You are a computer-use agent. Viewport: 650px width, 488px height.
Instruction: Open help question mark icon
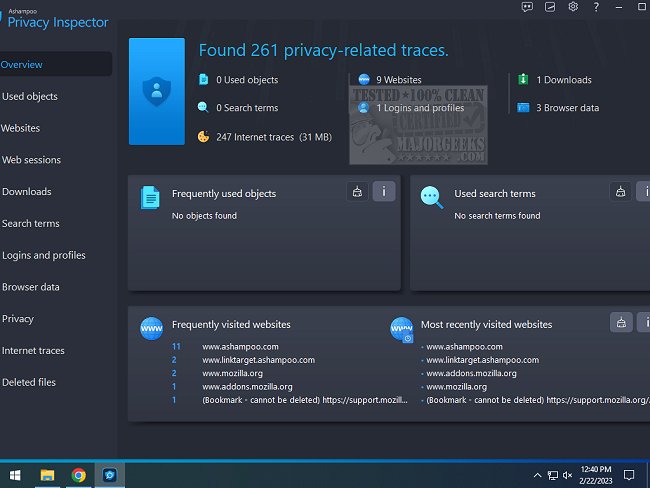[596, 7]
